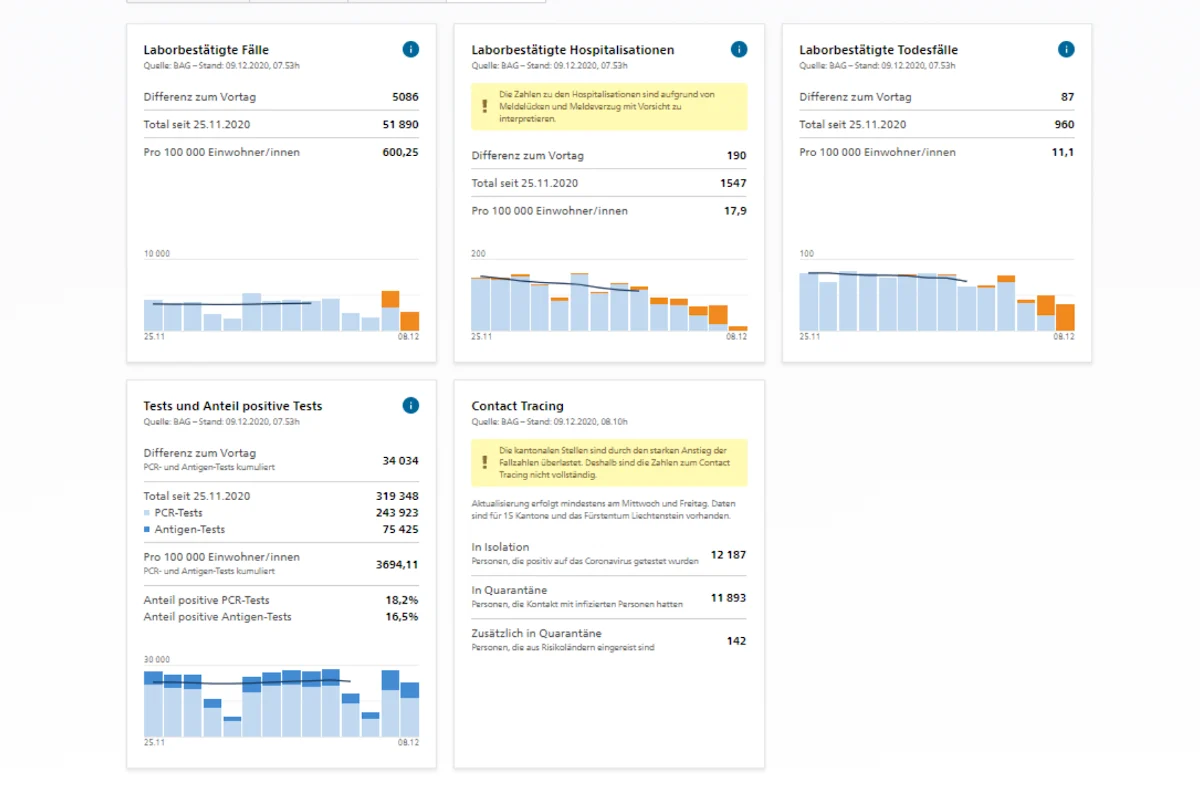Click the Todesfälle bar chart
Viewport: 1200px width, 800px height.
[937, 296]
